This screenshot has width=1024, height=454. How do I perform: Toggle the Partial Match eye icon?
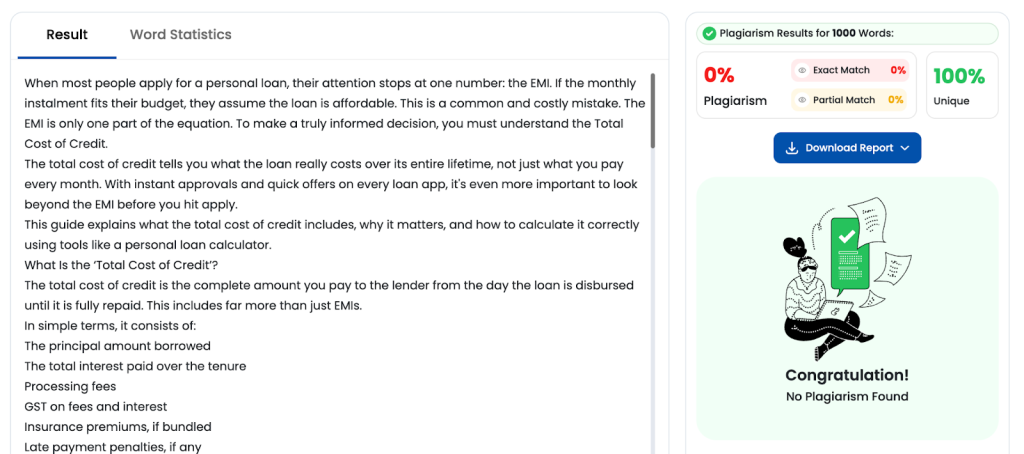click(x=802, y=100)
